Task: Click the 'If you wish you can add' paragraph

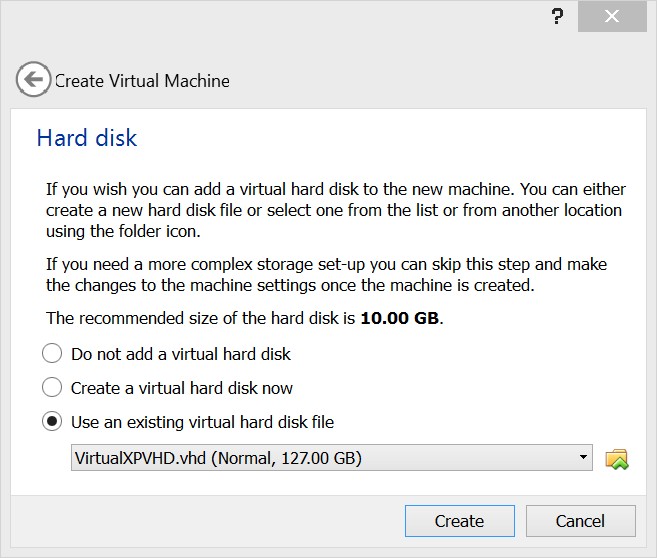Action: tap(334, 210)
